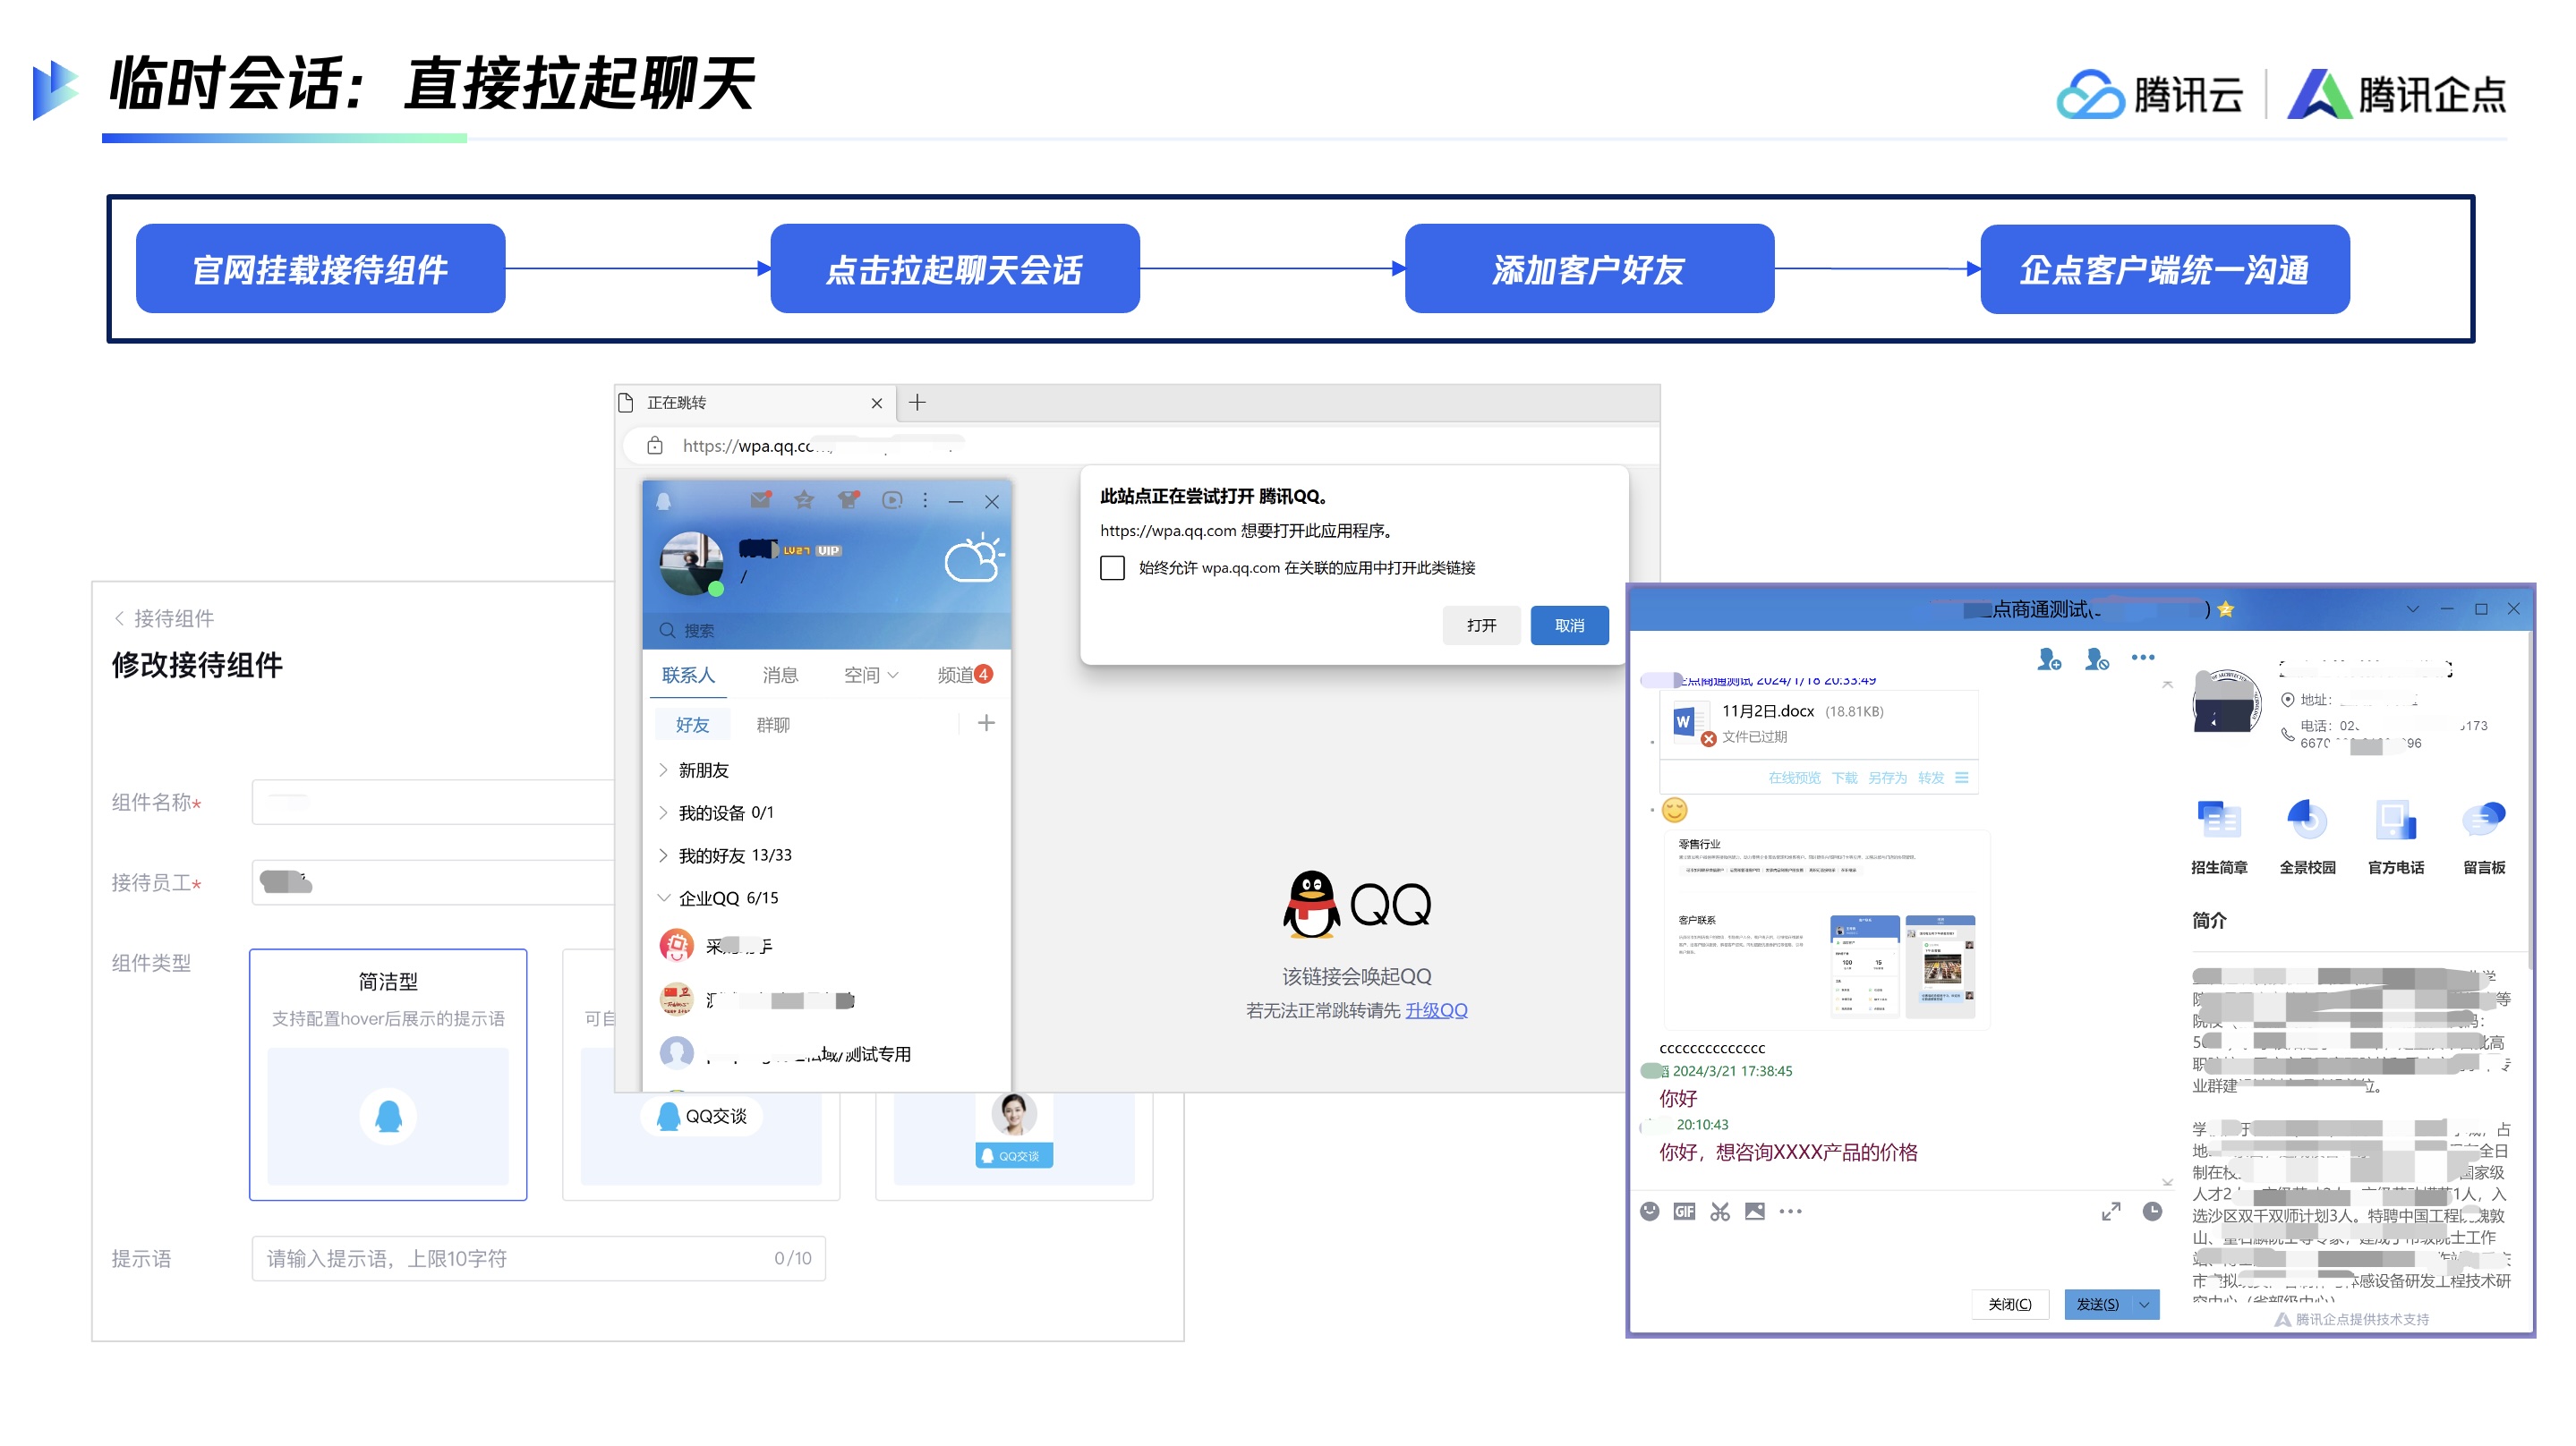Go back via 接待组件 breadcrumb chevron
The height and width of the screenshot is (1446, 2576).
[x=119, y=617]
